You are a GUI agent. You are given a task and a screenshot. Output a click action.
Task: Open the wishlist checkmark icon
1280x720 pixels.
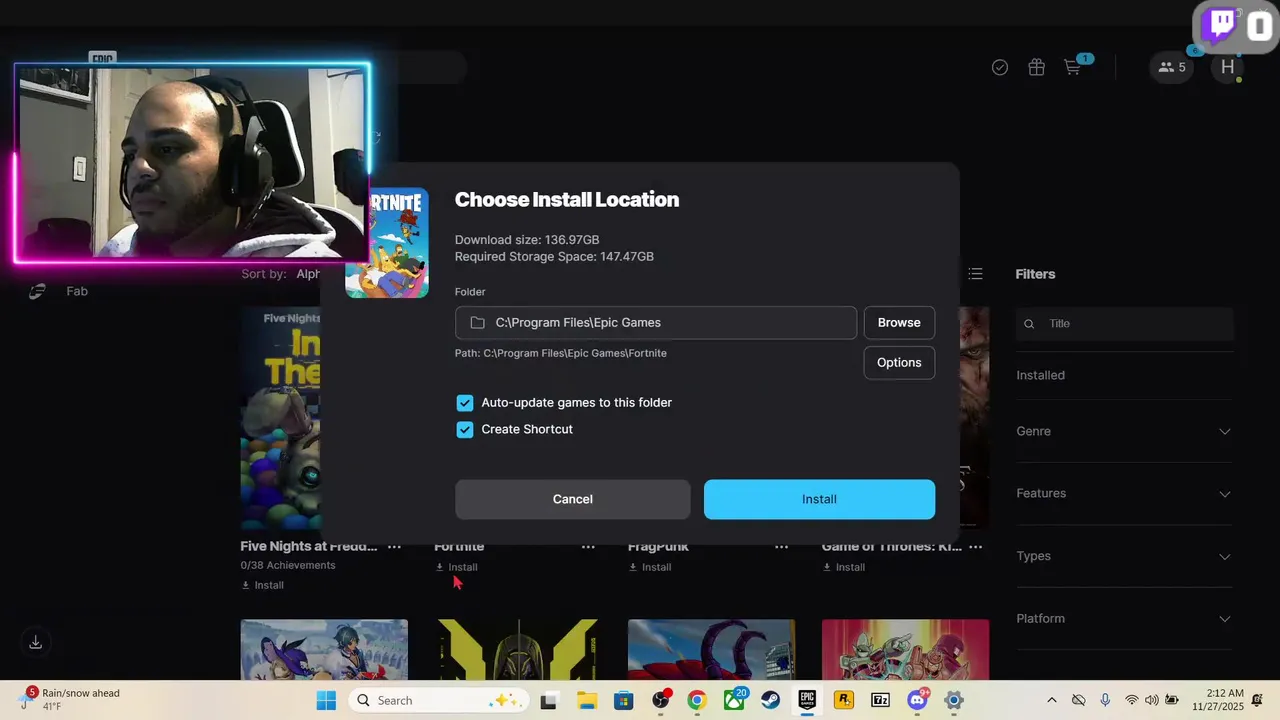coord(1000,67)
